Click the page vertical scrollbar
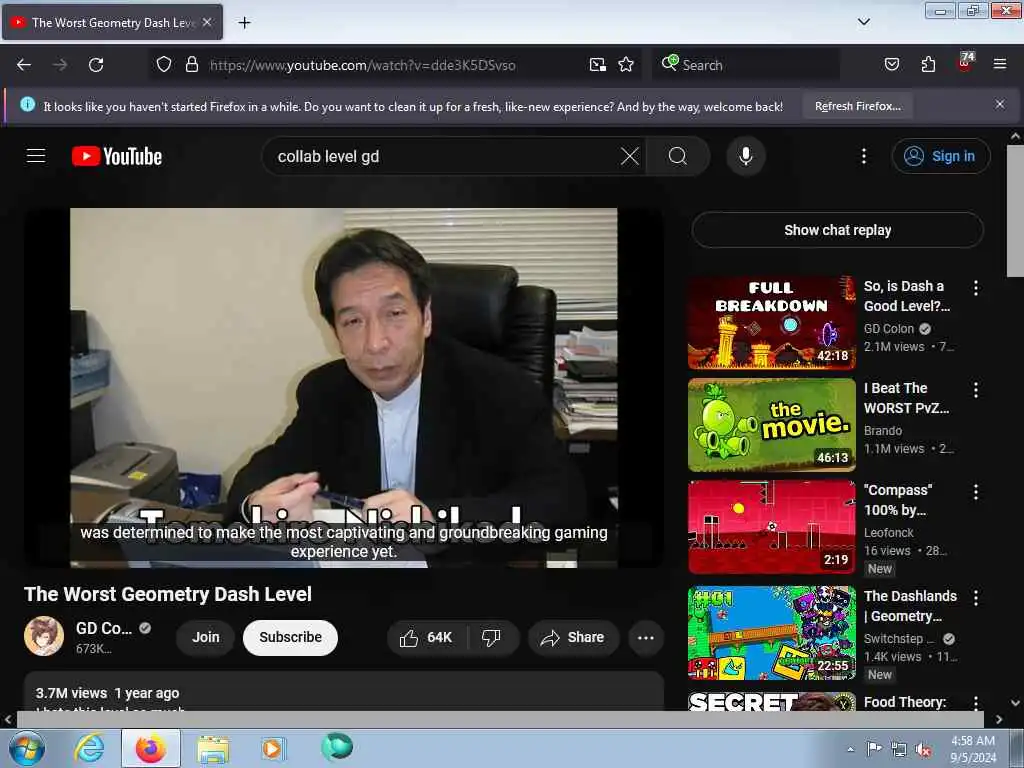Viewport: 1024px width, 768px height. pos(1015,211)
